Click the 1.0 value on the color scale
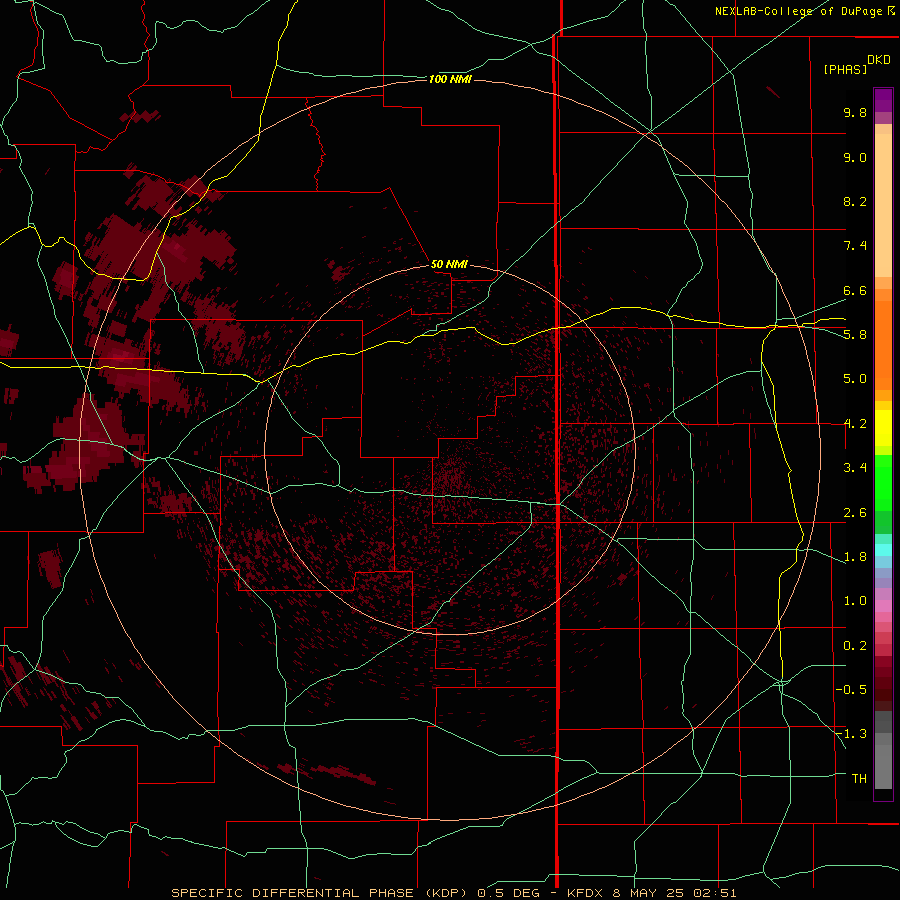 pyautogui.click(x=855, y=601)
